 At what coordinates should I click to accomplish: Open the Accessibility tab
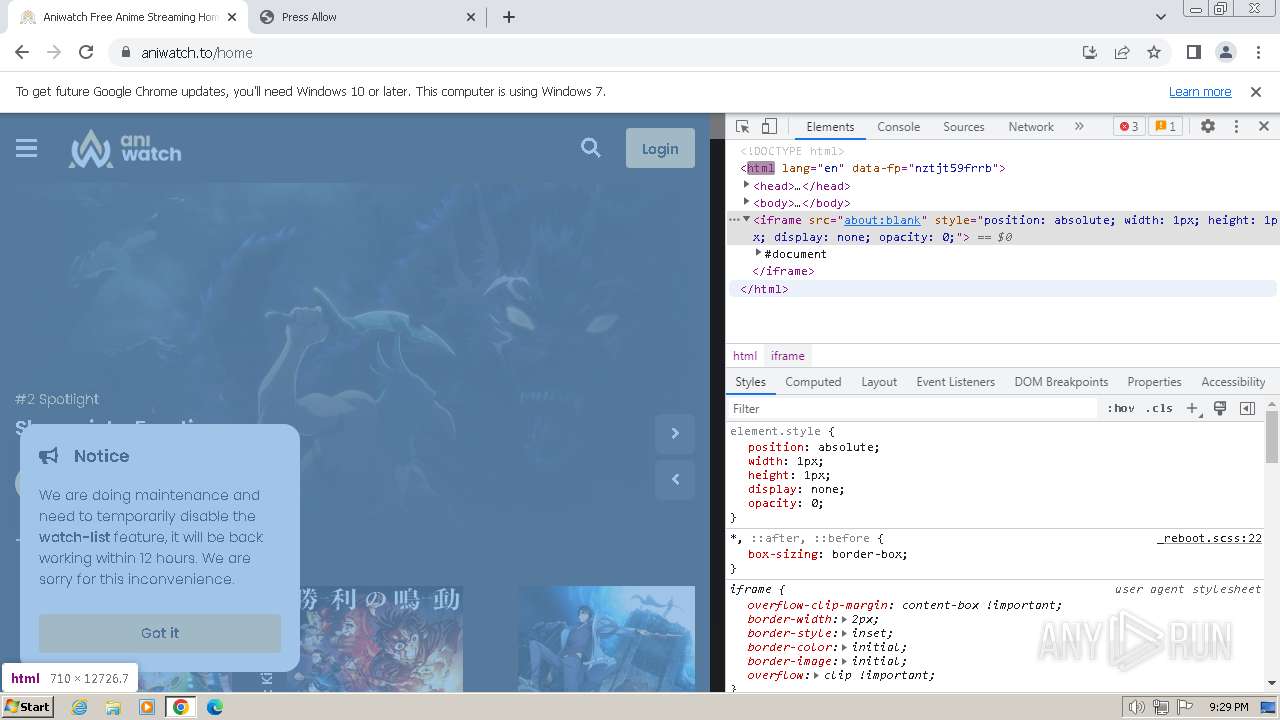pos(1233,382)
